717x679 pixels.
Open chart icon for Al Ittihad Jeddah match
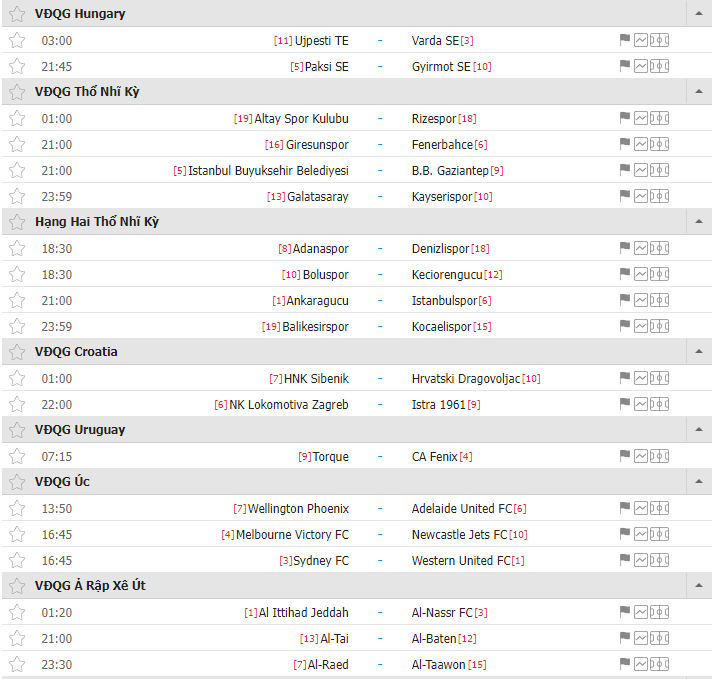click(641, 612)
